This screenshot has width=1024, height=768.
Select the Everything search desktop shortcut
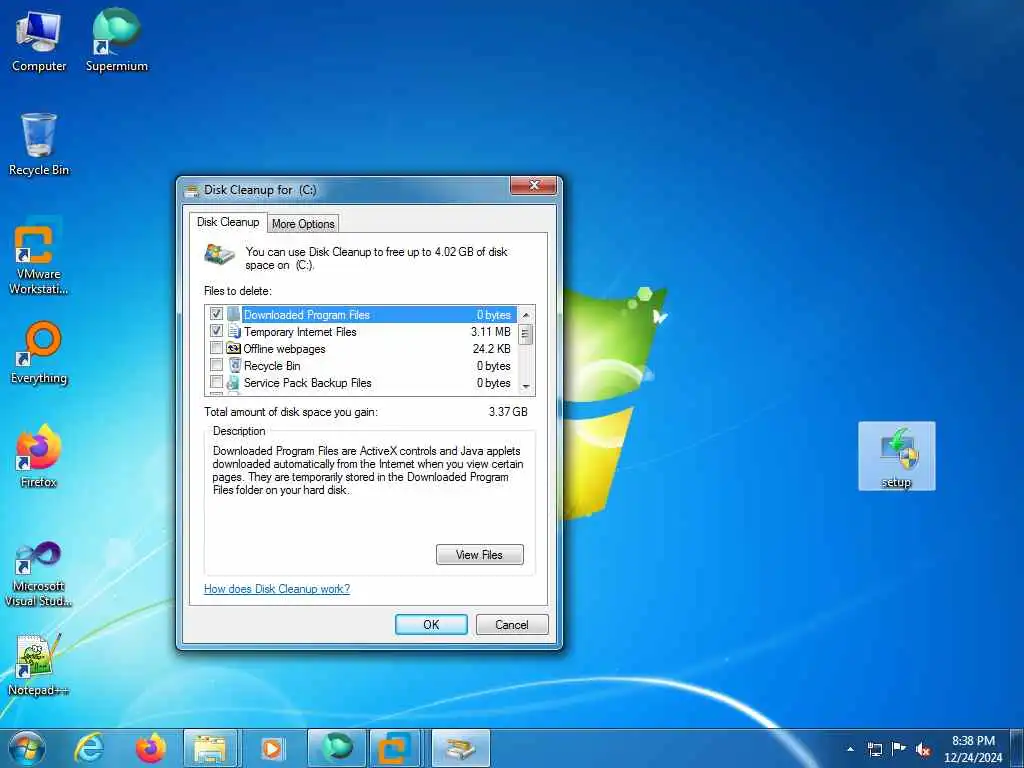coord(39,353)
